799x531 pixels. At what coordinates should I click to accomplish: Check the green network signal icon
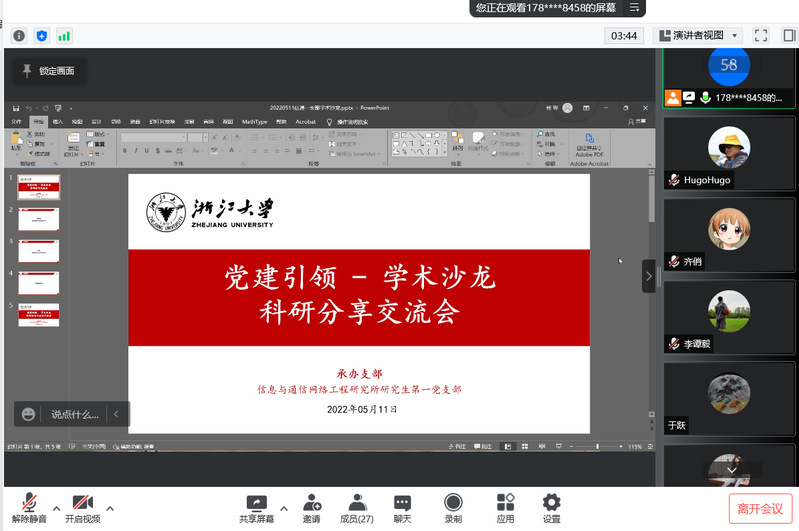click(x=64, y=36)
